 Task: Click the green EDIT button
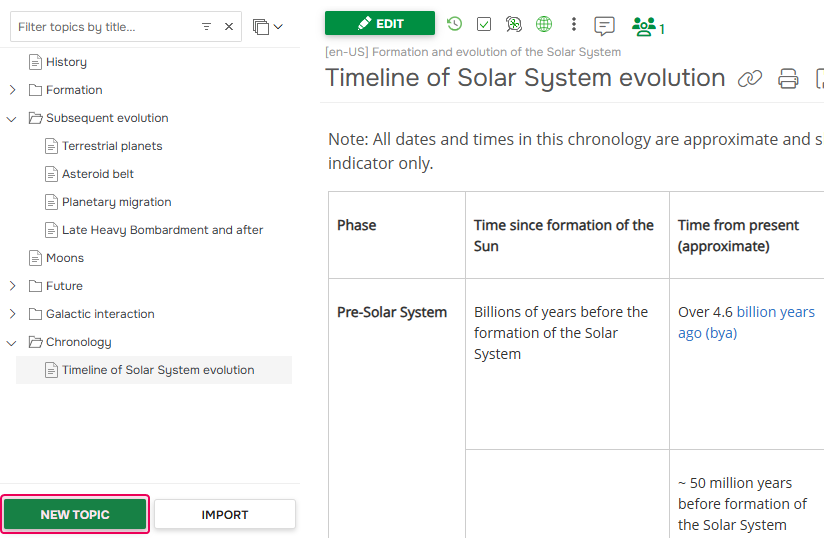[x=379, y=24]
